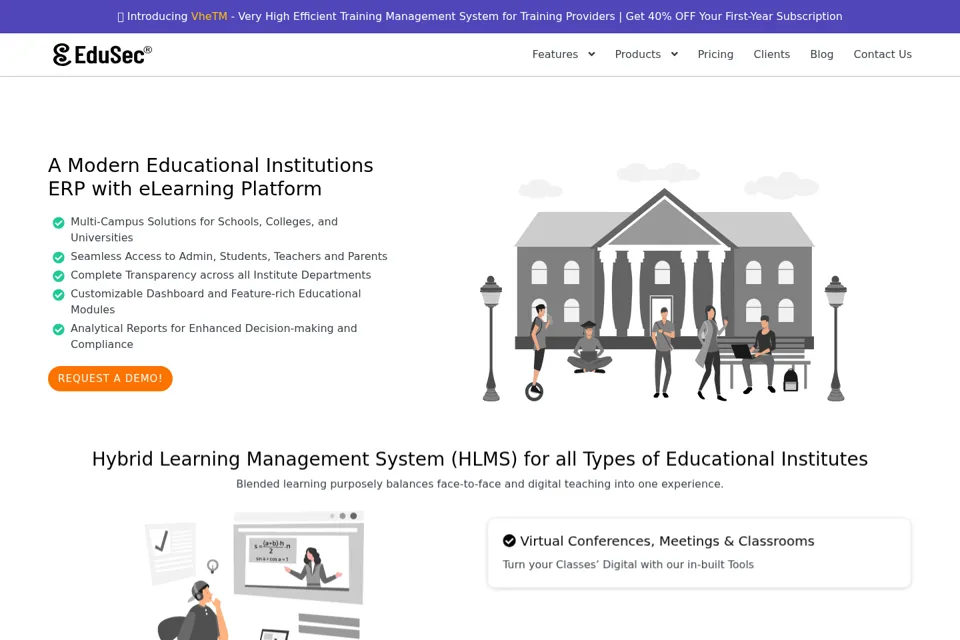Screen dimensions: 960x640
Task: Visit the Blog link
Action: point(822,55)
